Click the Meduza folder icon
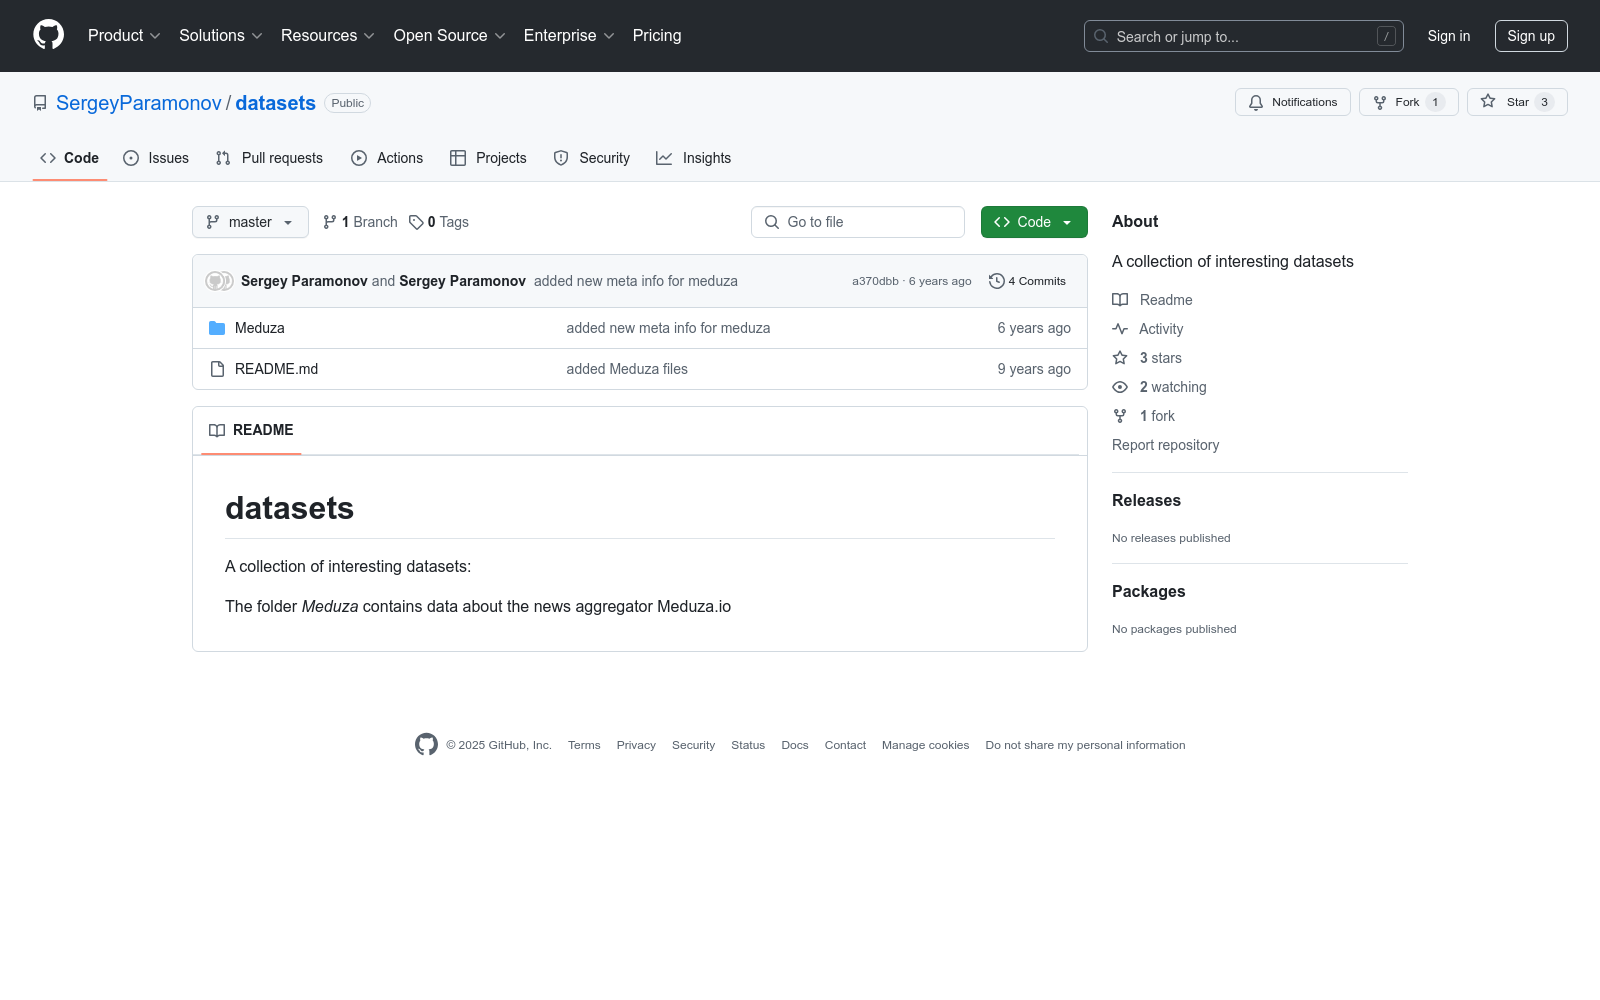 pyautogui.click(x=217, y=328)
